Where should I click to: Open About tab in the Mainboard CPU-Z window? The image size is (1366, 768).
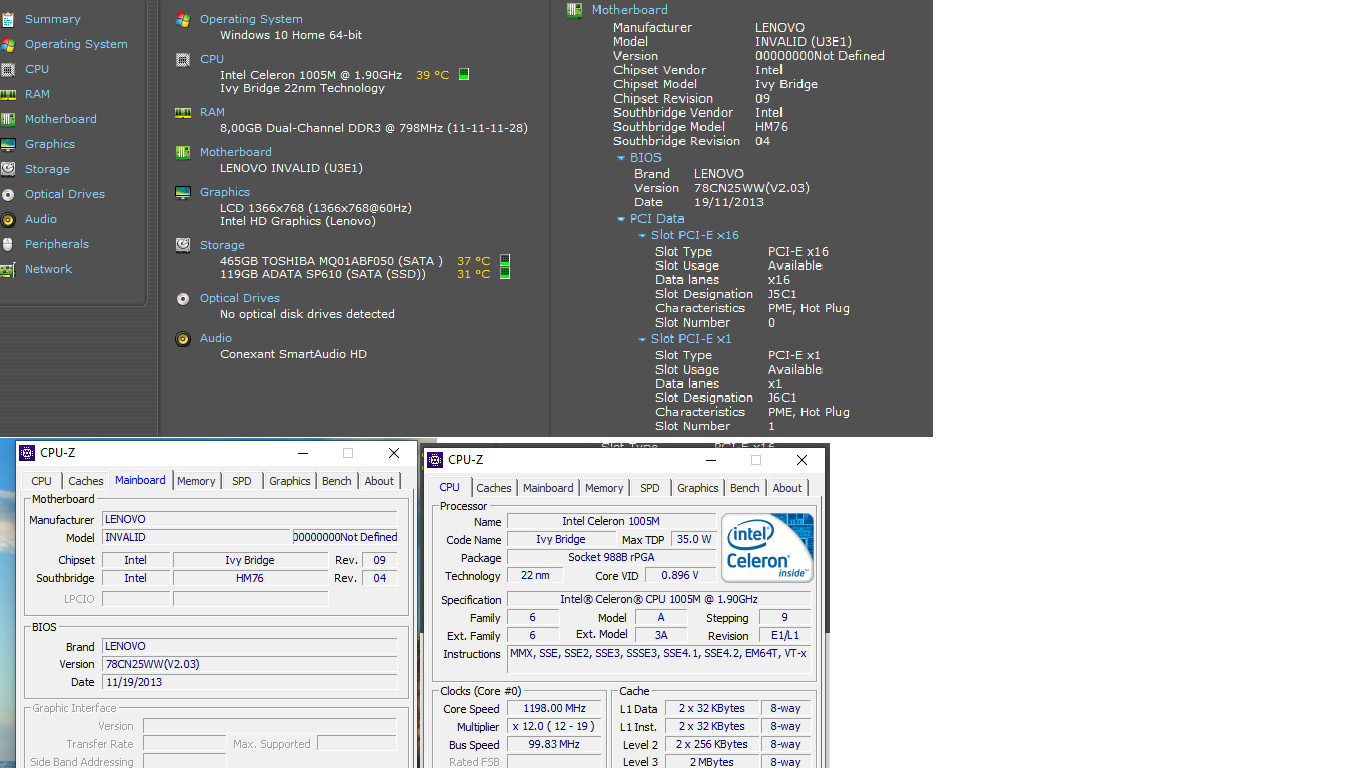pos(379,481)
